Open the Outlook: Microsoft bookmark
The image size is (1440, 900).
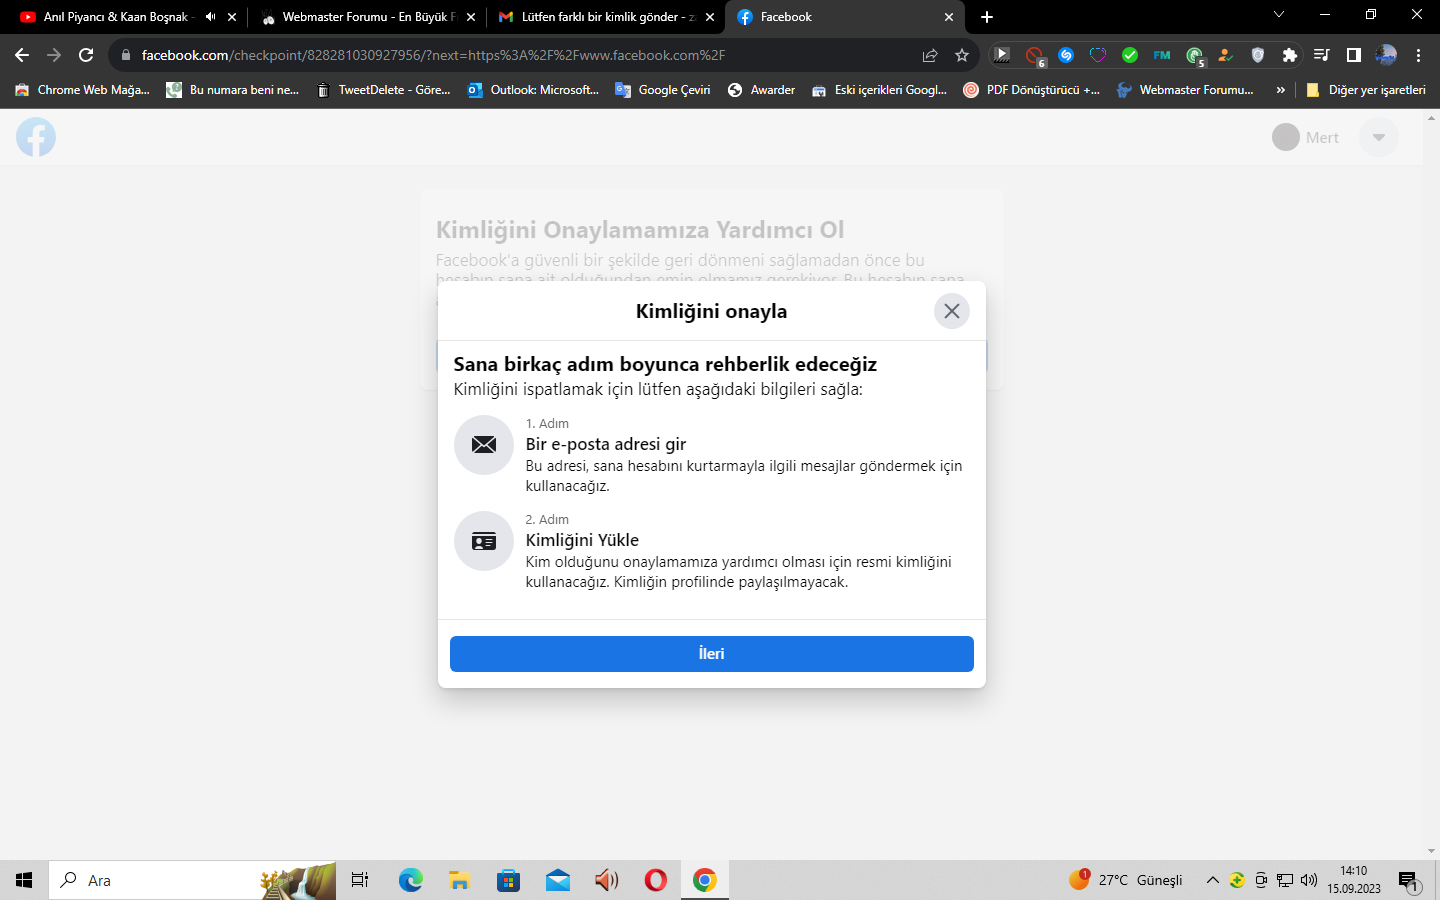click(x=533, y=90)
